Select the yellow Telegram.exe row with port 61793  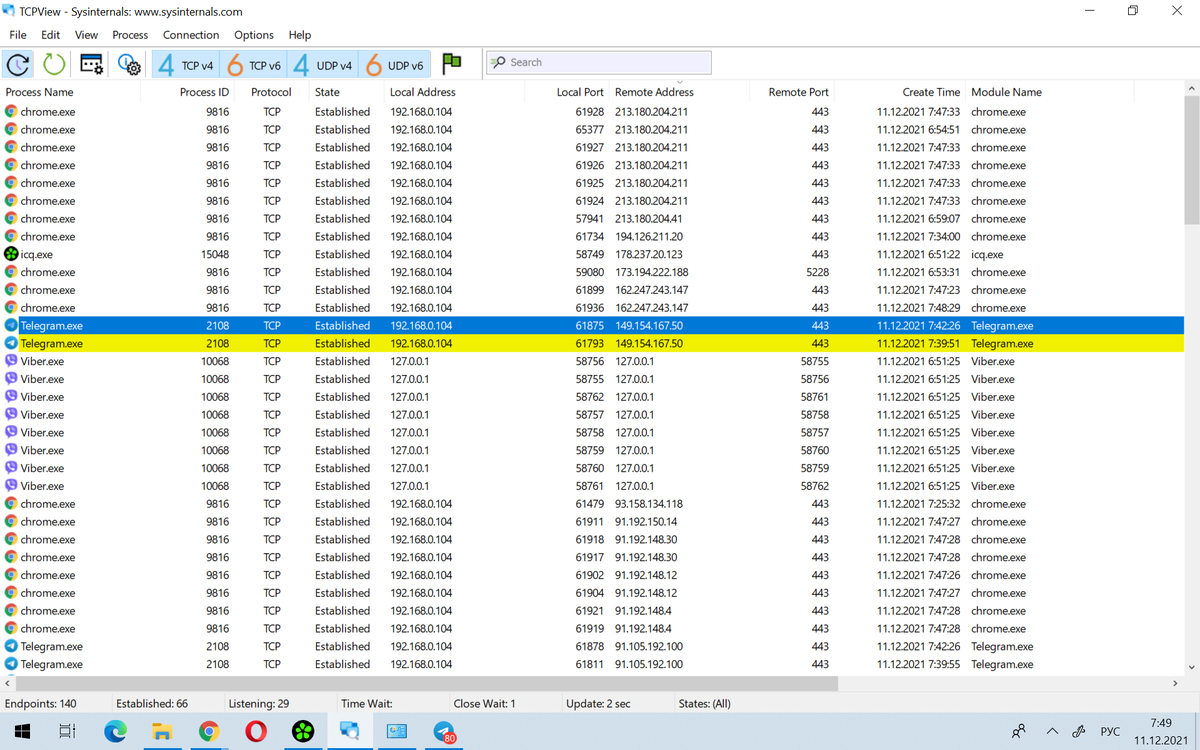coord(593,343)
